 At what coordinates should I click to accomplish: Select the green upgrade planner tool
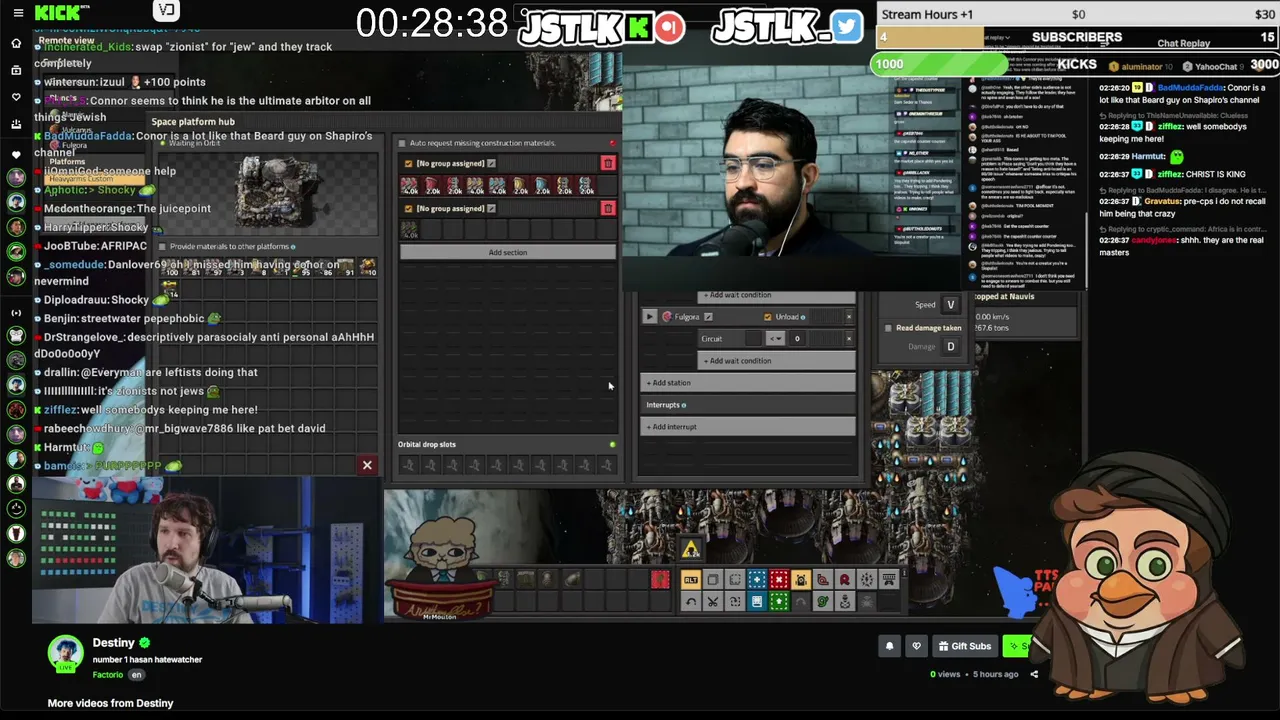(779, 601)
